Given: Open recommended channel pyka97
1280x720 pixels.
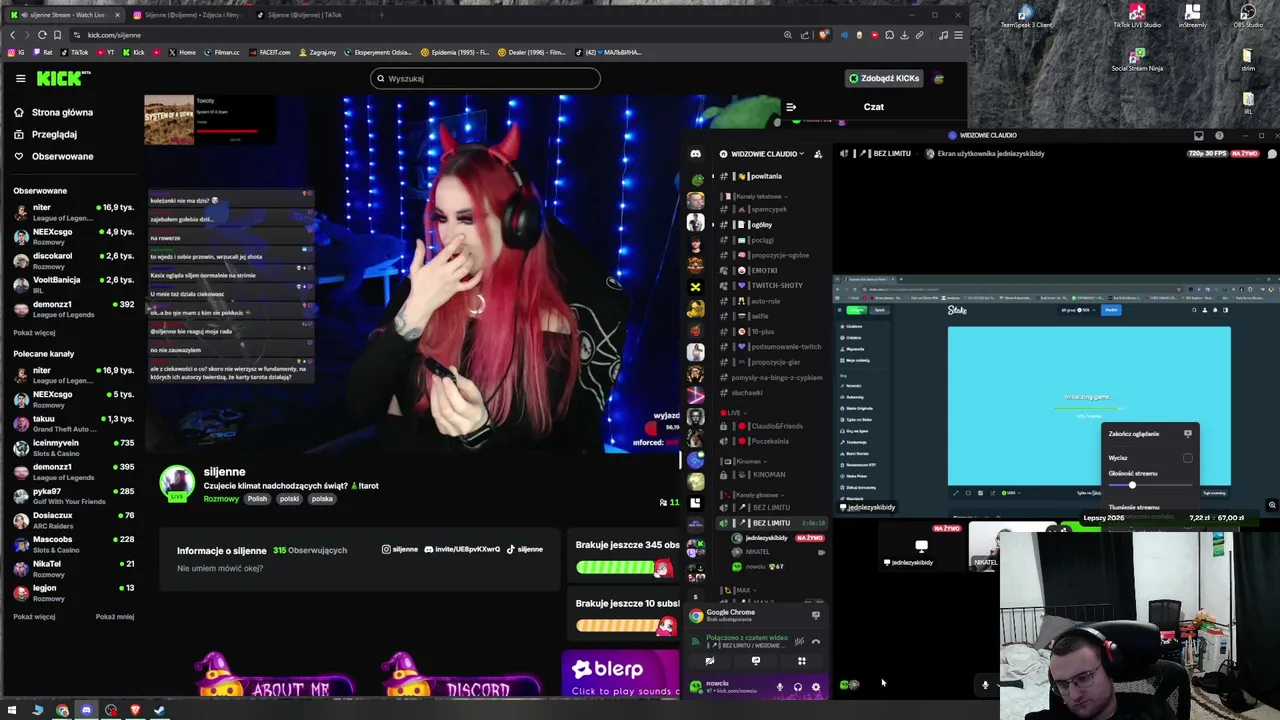Looking at the screenshot, I should pyautogui.click(x=72, y=495).
